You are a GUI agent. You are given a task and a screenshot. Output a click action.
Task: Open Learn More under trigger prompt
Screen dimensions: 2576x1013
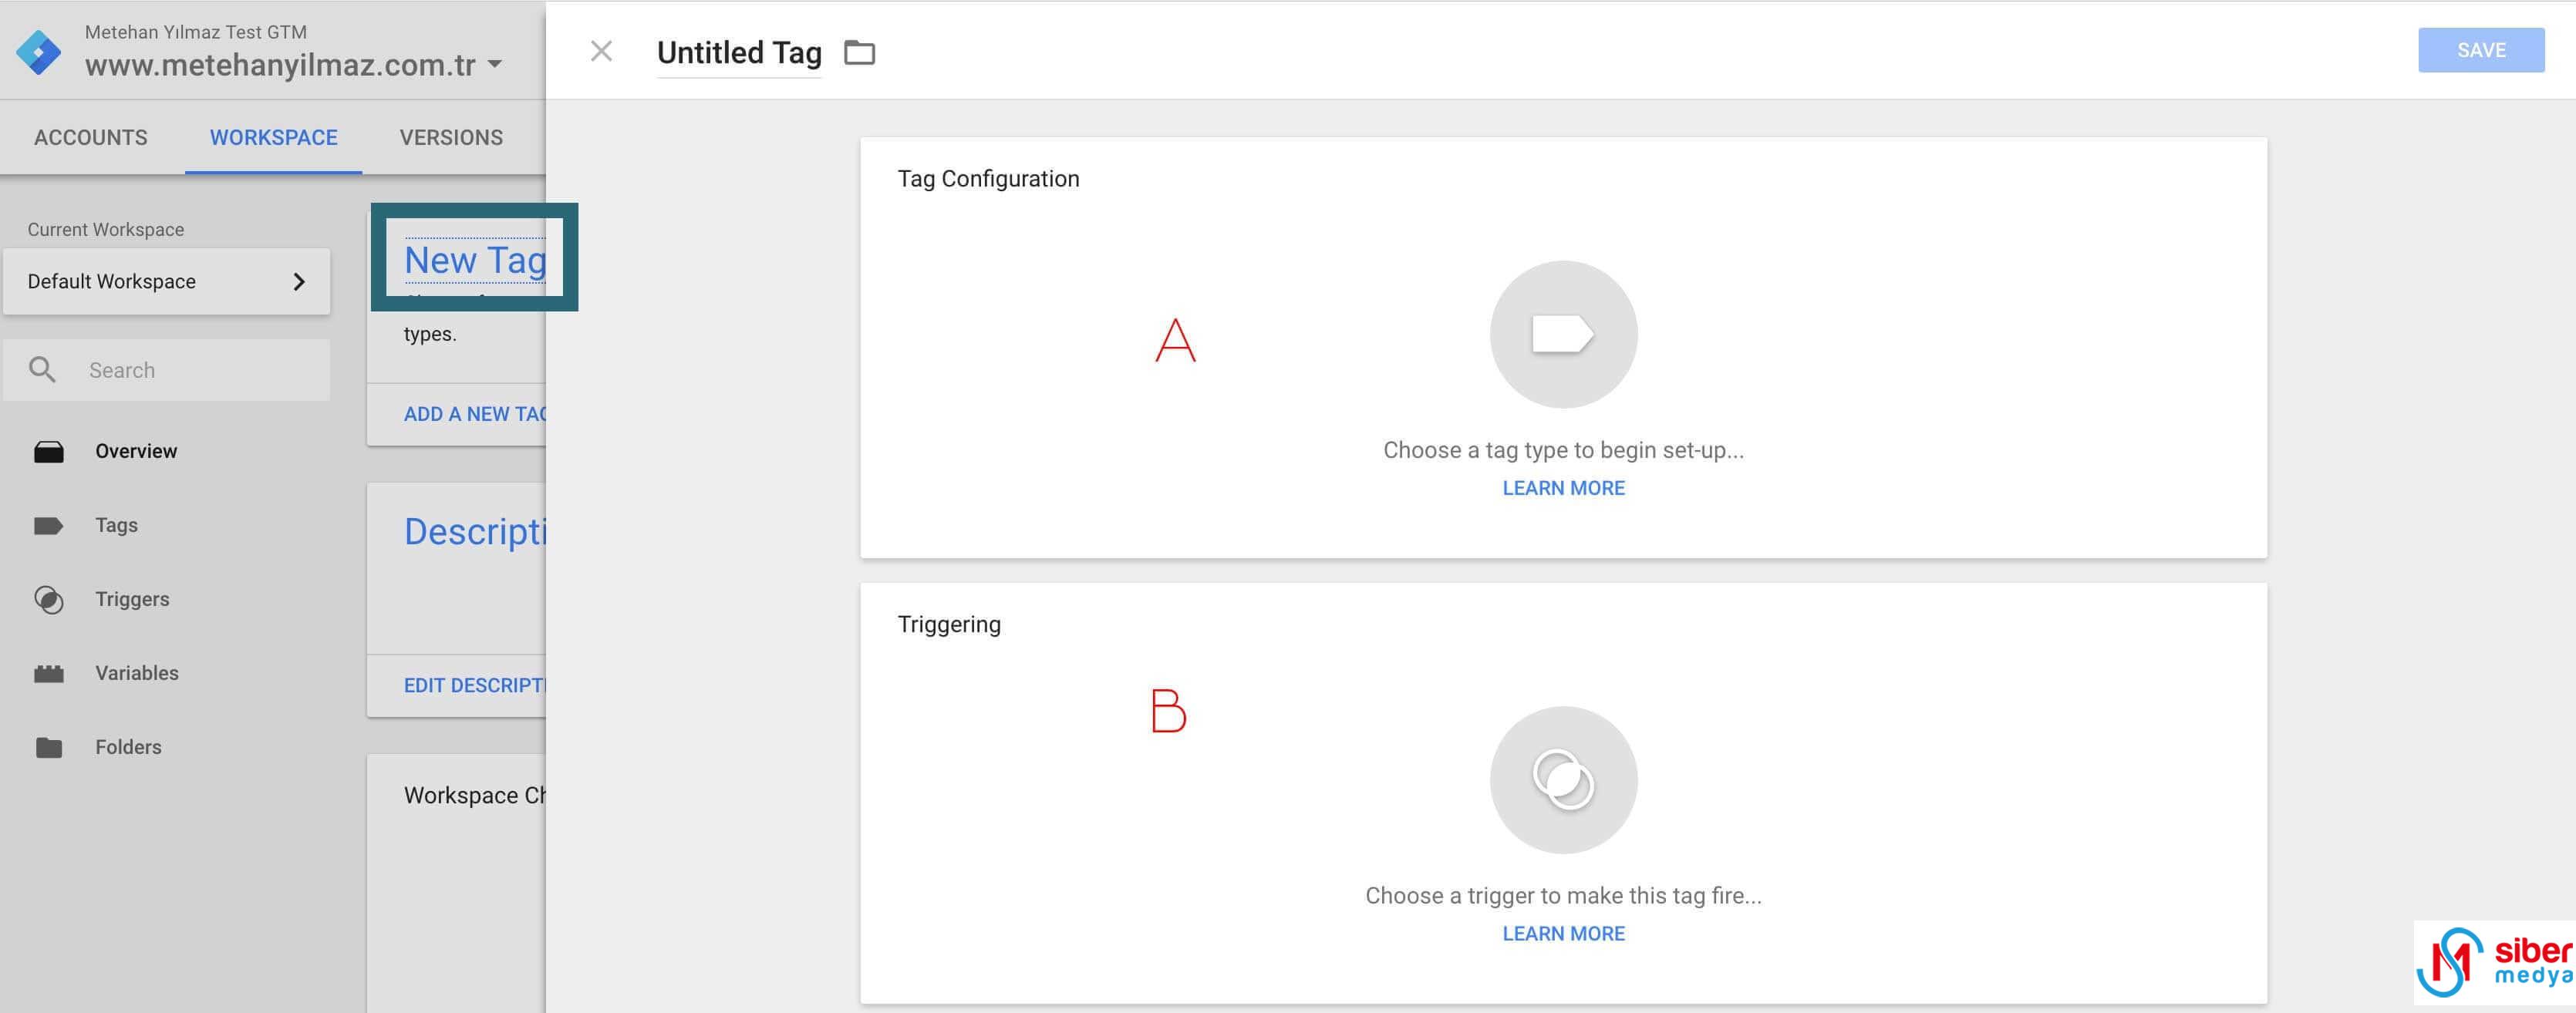[1563, 933]
